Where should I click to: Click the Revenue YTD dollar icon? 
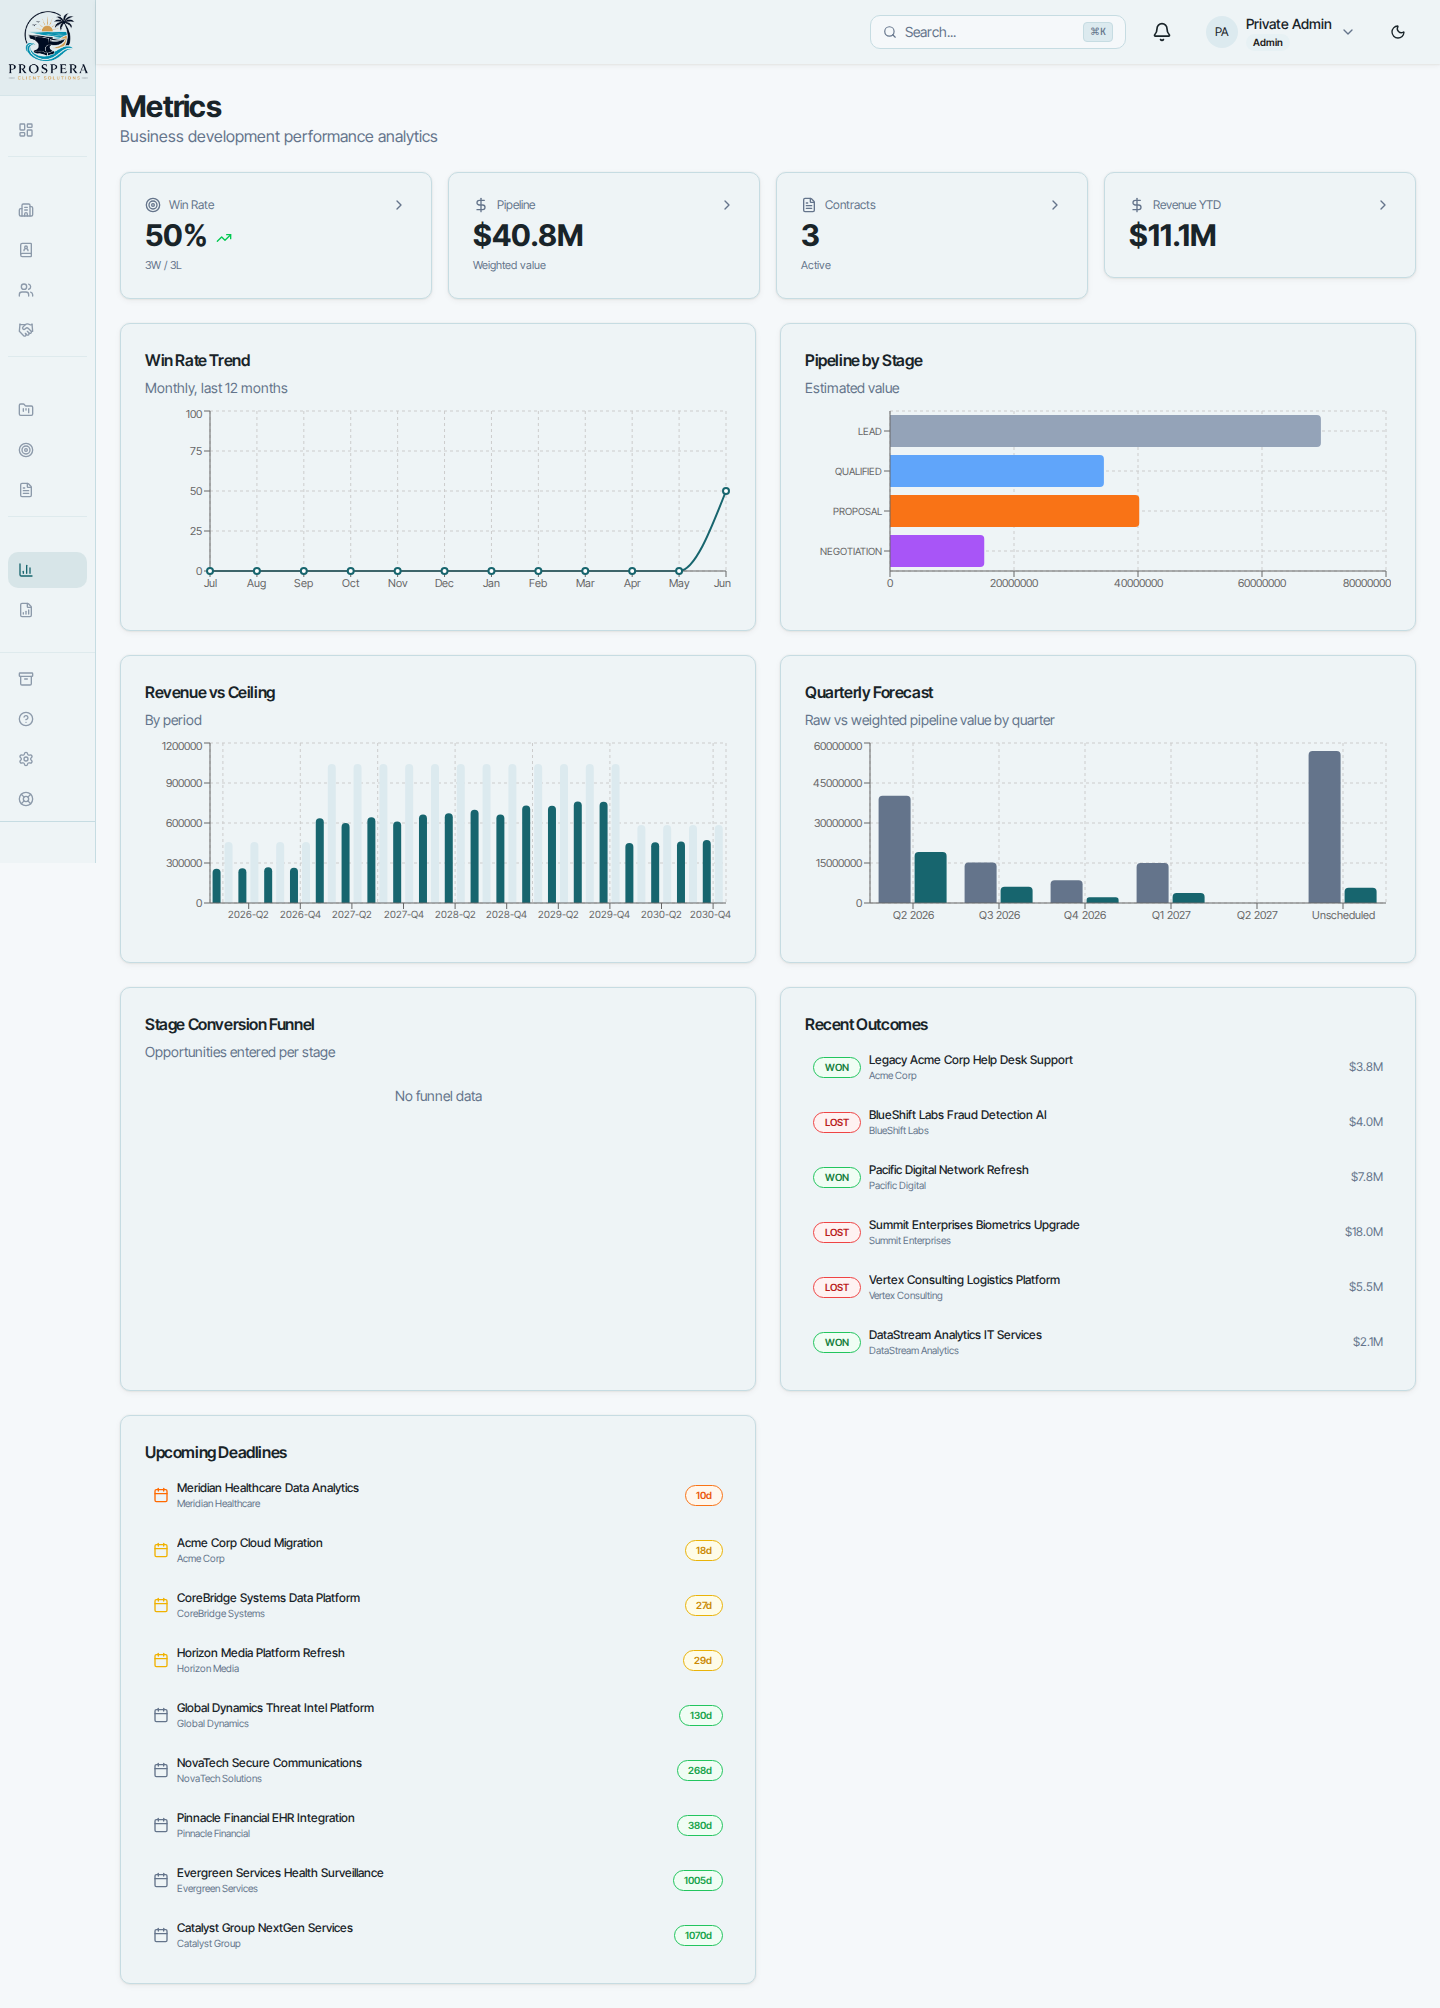coord(1137,205)
